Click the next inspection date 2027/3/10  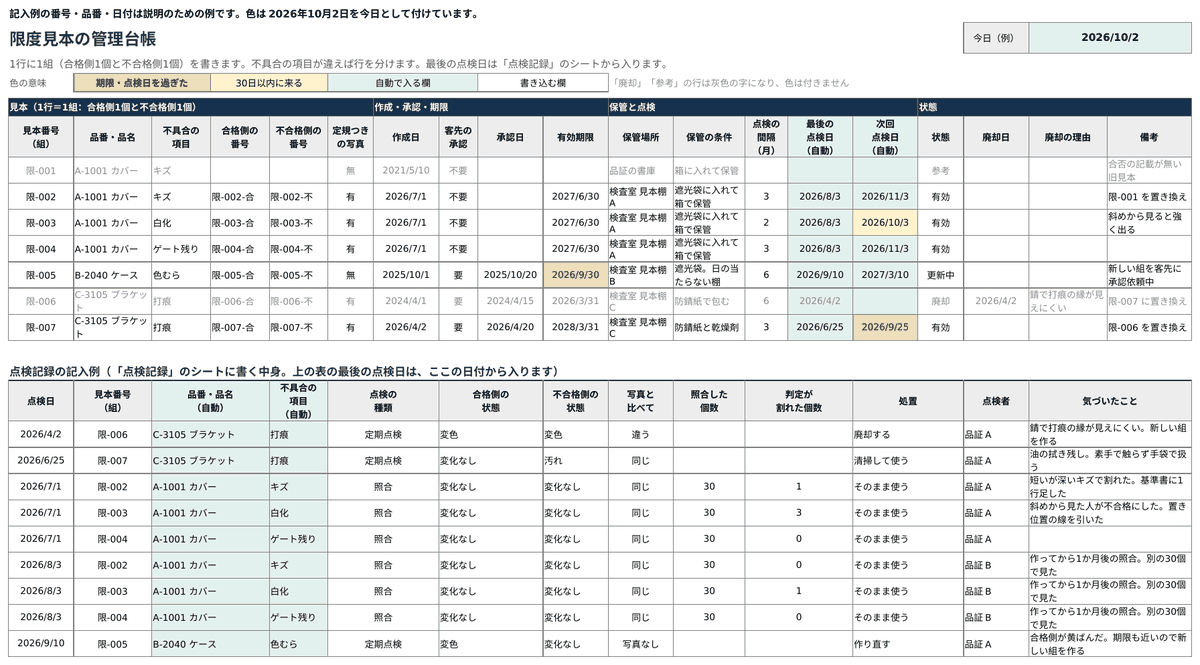point(885,275)
